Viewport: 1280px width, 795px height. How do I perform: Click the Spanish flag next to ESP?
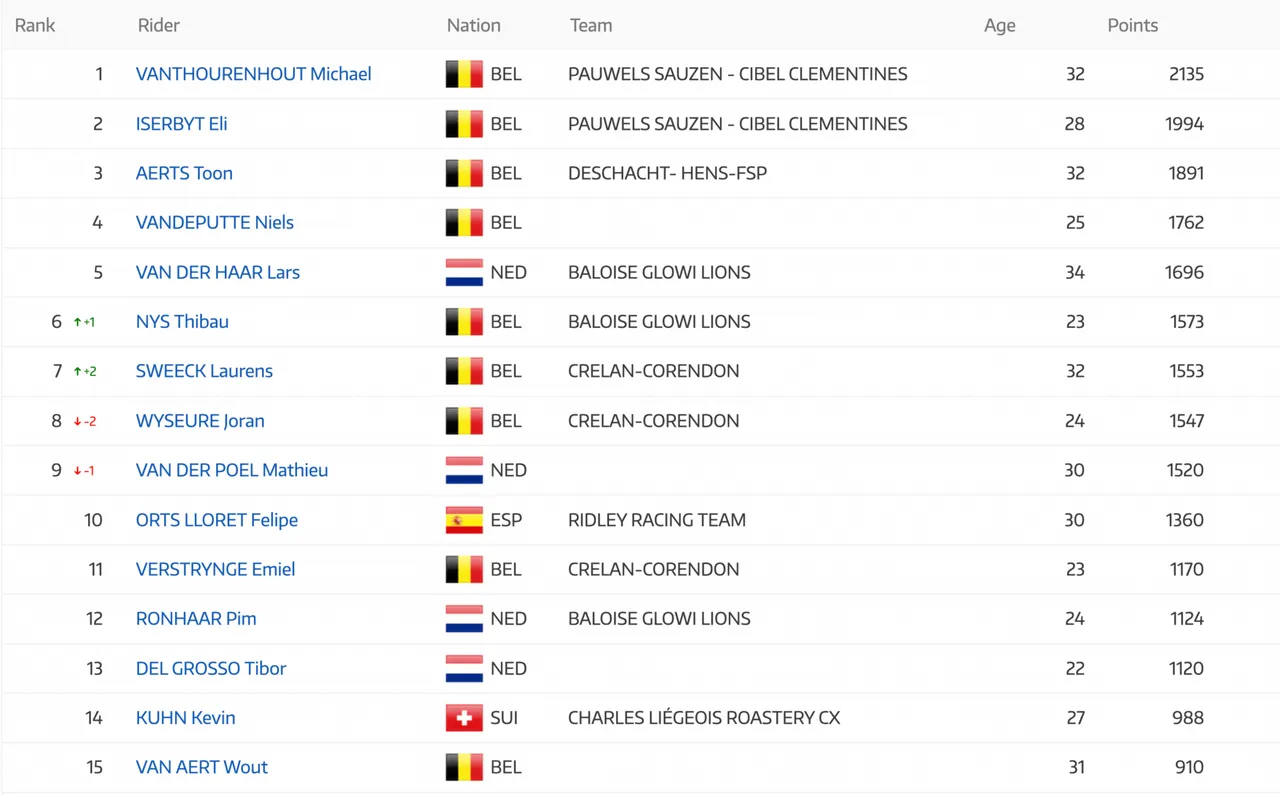[464, 520]
